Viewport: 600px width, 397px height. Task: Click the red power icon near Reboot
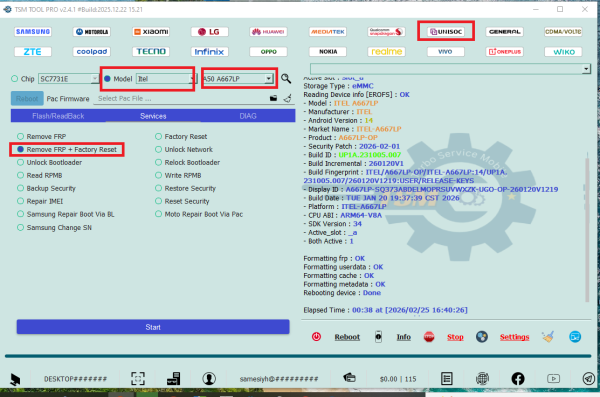(316, 337)
